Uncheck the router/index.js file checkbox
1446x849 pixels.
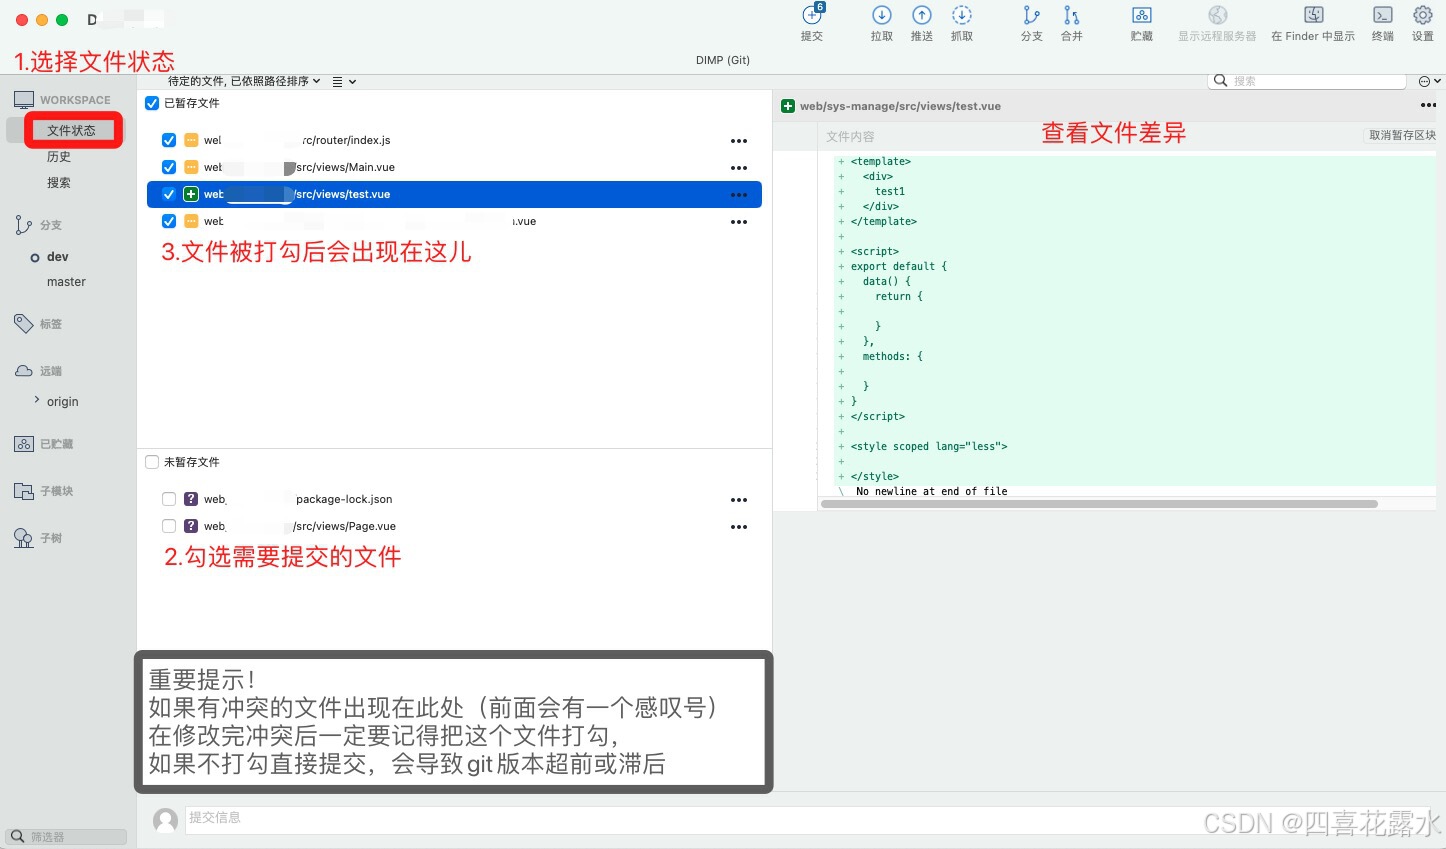coord(169,140)
